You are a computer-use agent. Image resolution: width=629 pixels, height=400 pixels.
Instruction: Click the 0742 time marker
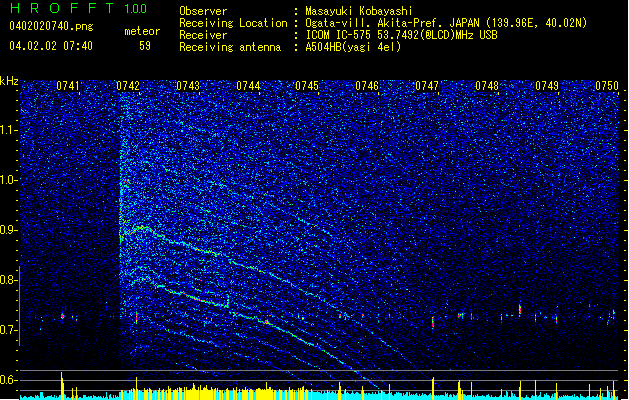point(128,86)
